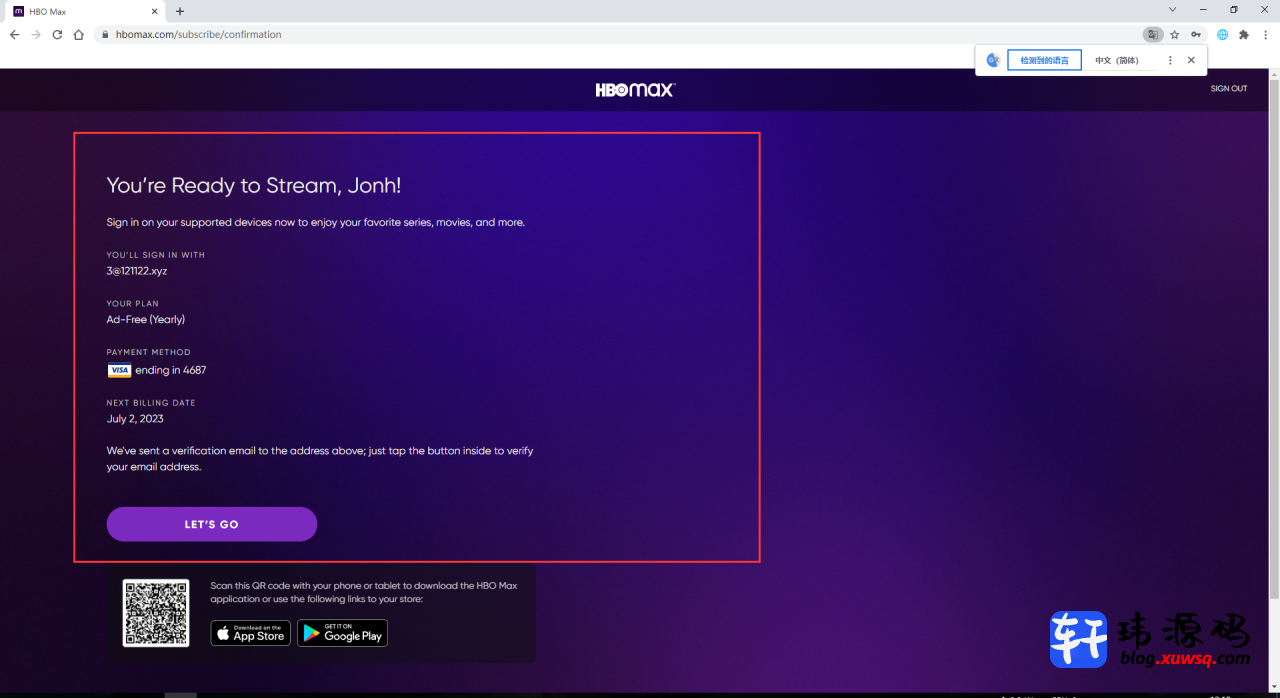1280x698 pixels.
Task: Click the LET'S GO button
Action: [212, 524]
